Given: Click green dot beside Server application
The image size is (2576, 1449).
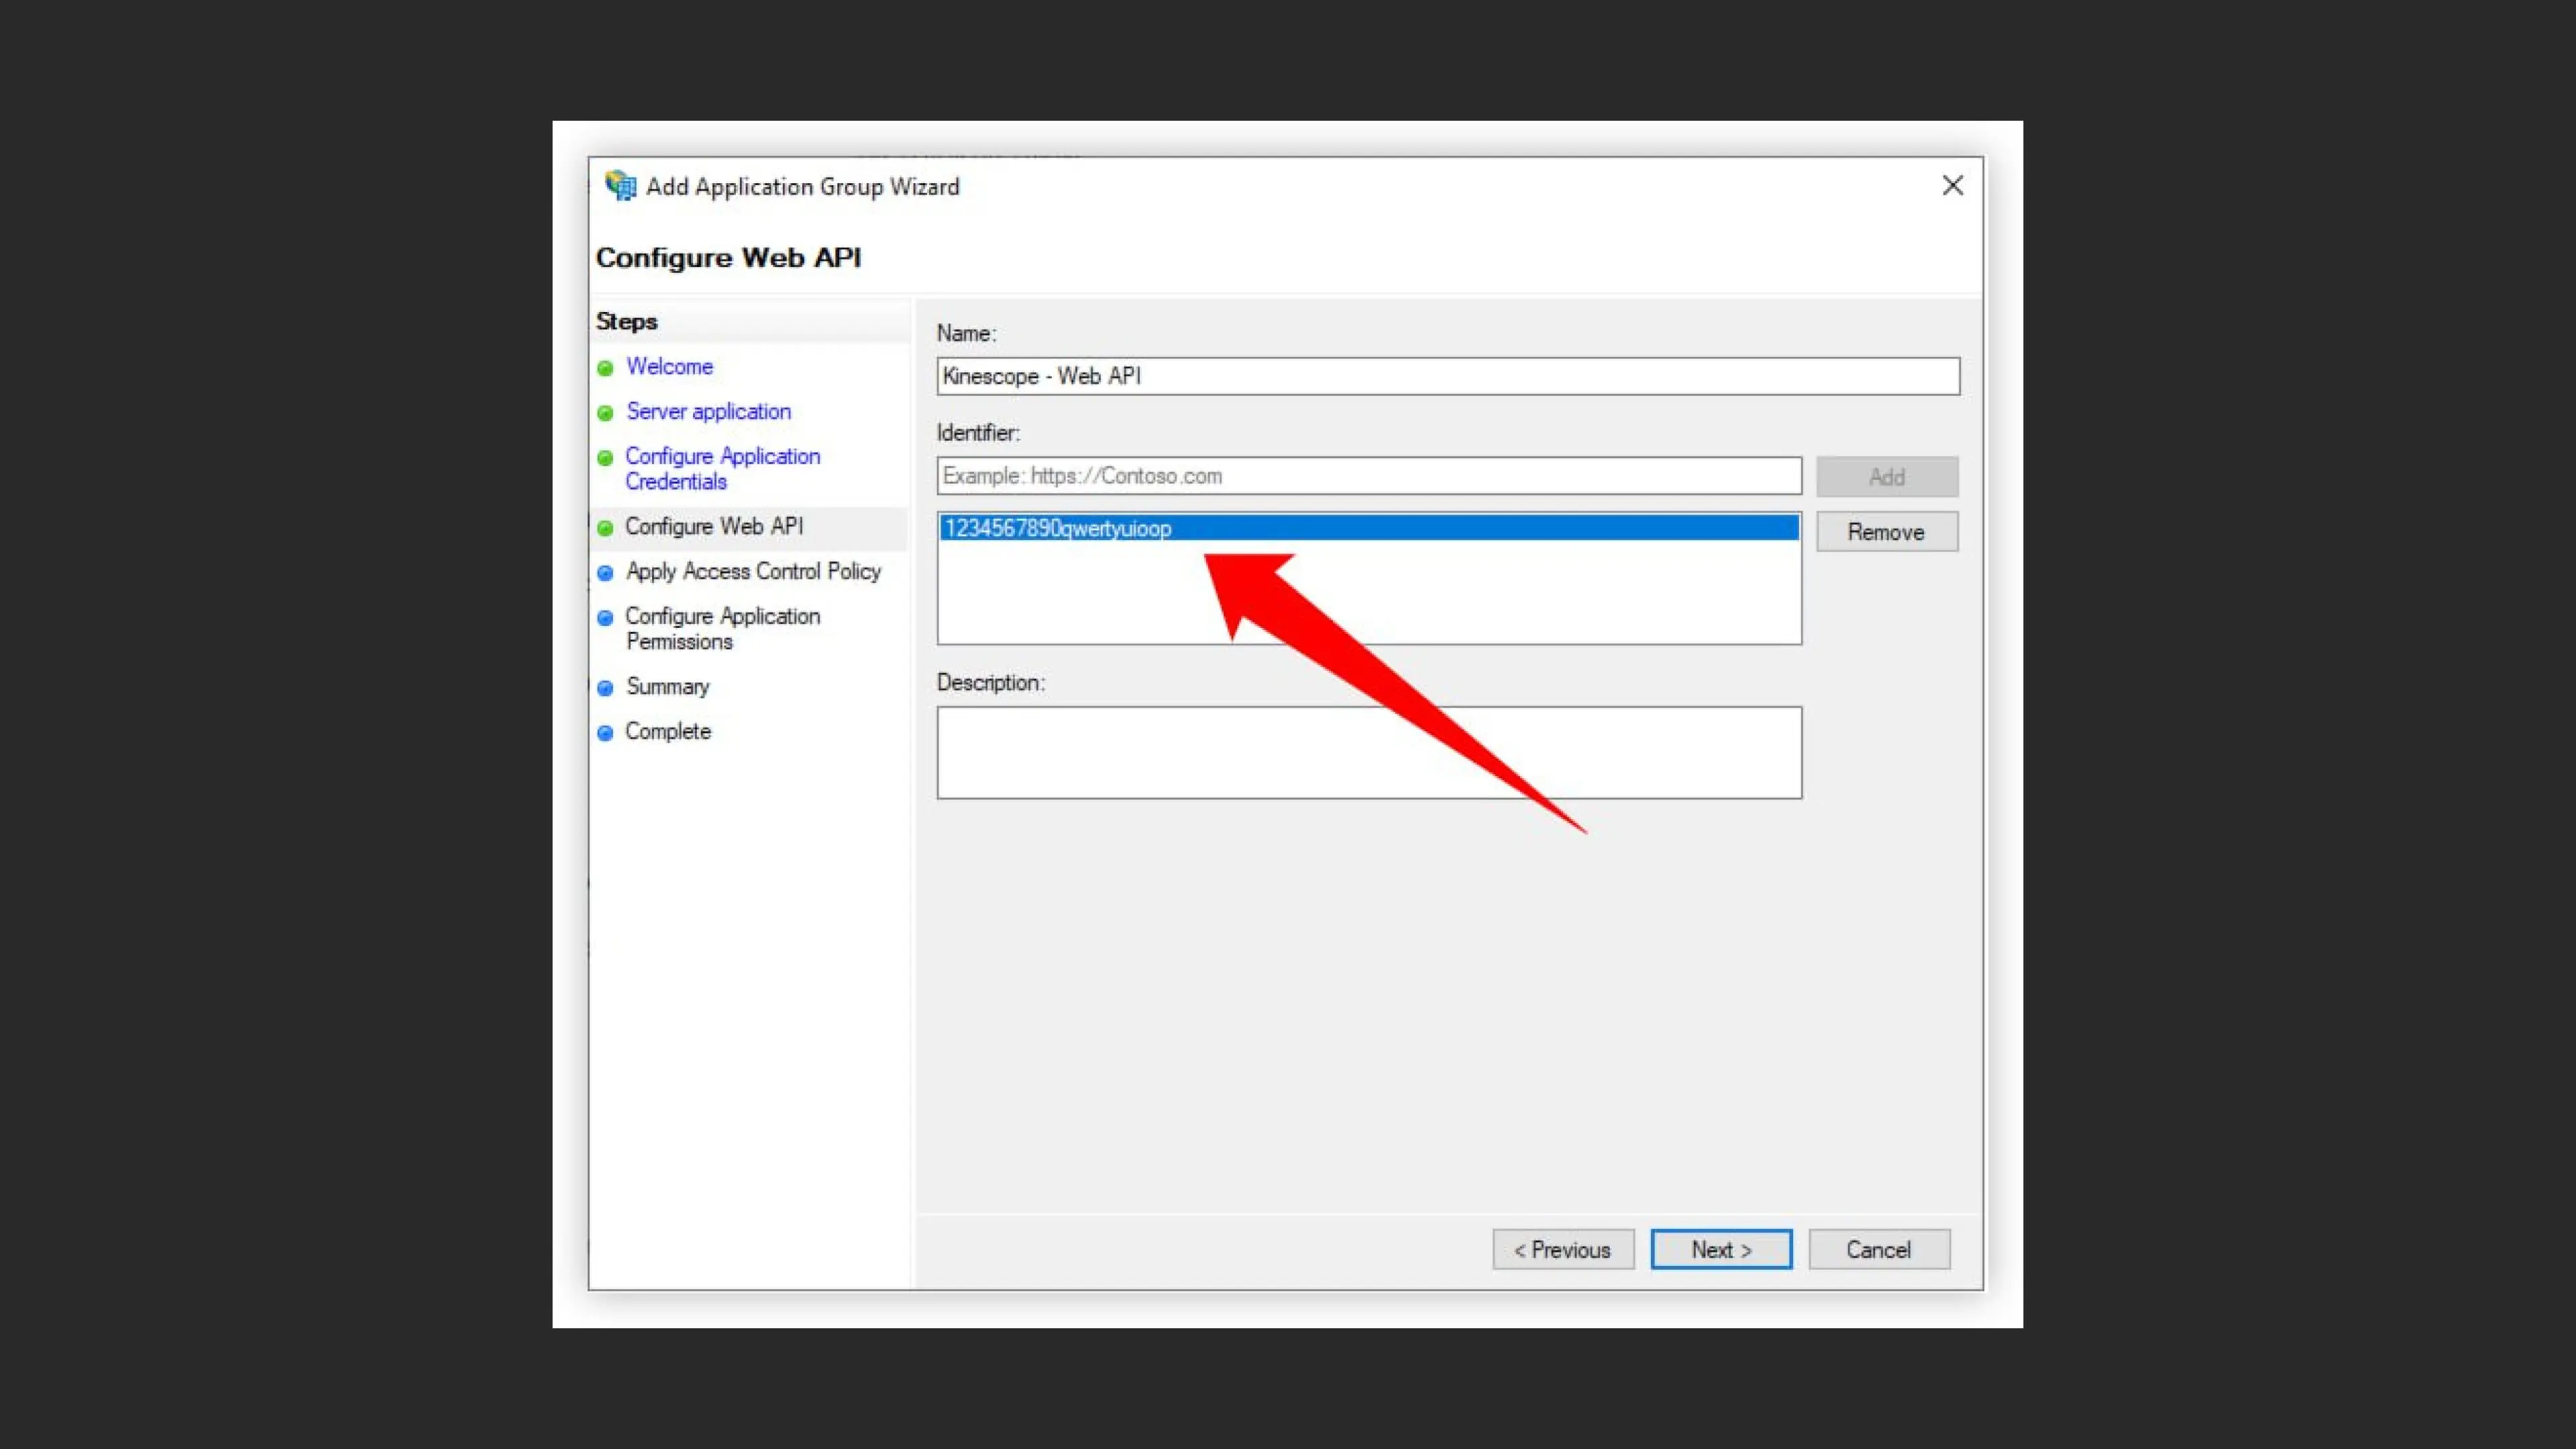Looking at the screenshot, I should coord(605,413).
